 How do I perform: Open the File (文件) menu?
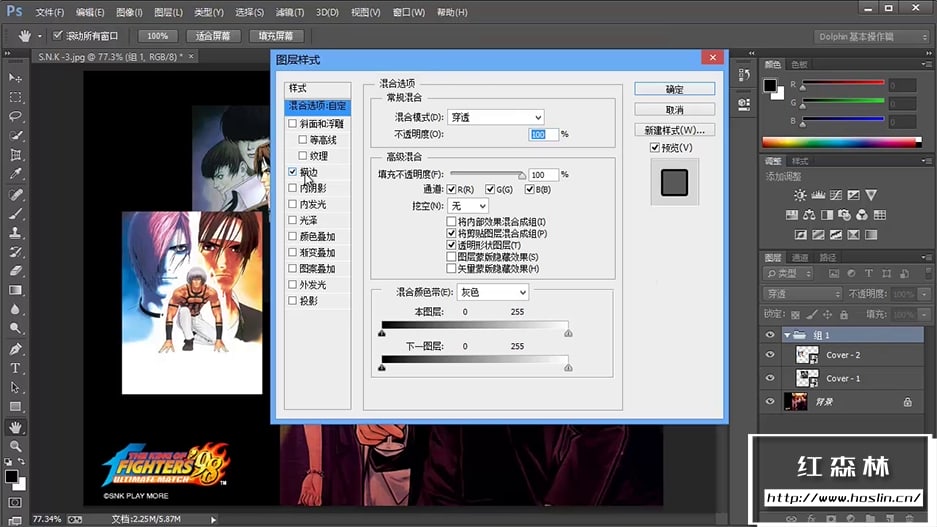(50, 12)
